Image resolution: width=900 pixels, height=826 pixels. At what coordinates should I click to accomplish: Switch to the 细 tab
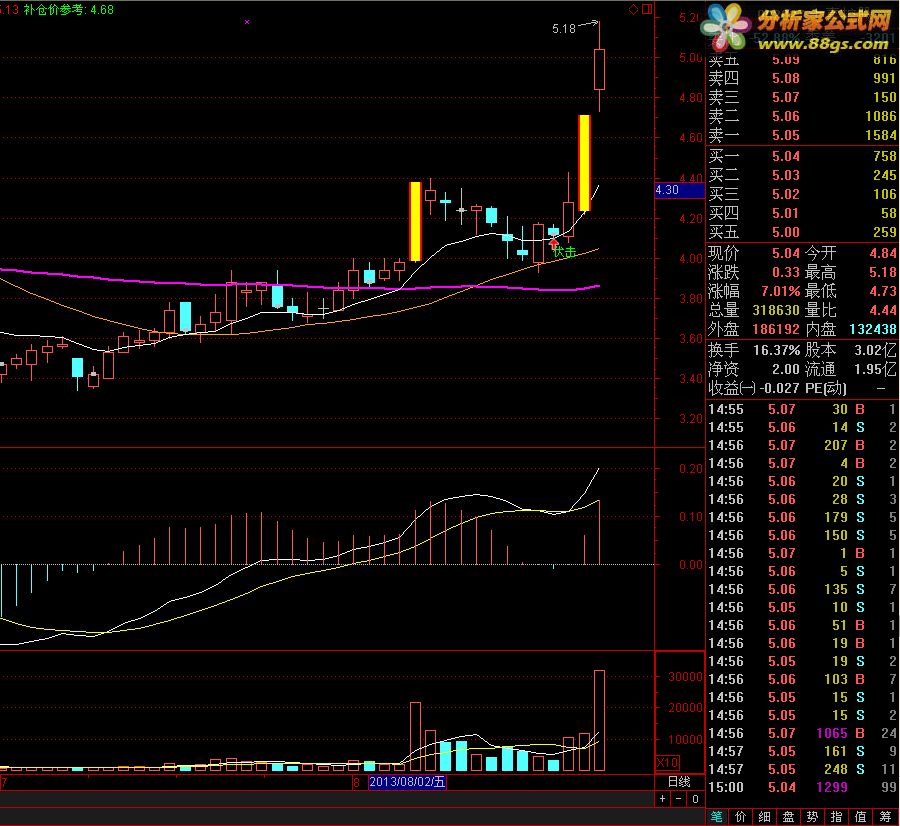765,816
